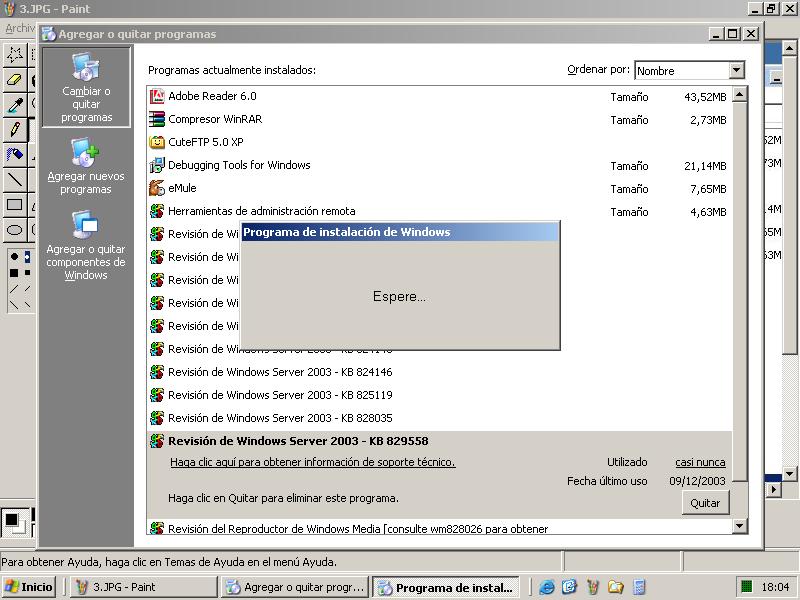Open the Ordenar por Nombre dropdown

click(736, 70)
